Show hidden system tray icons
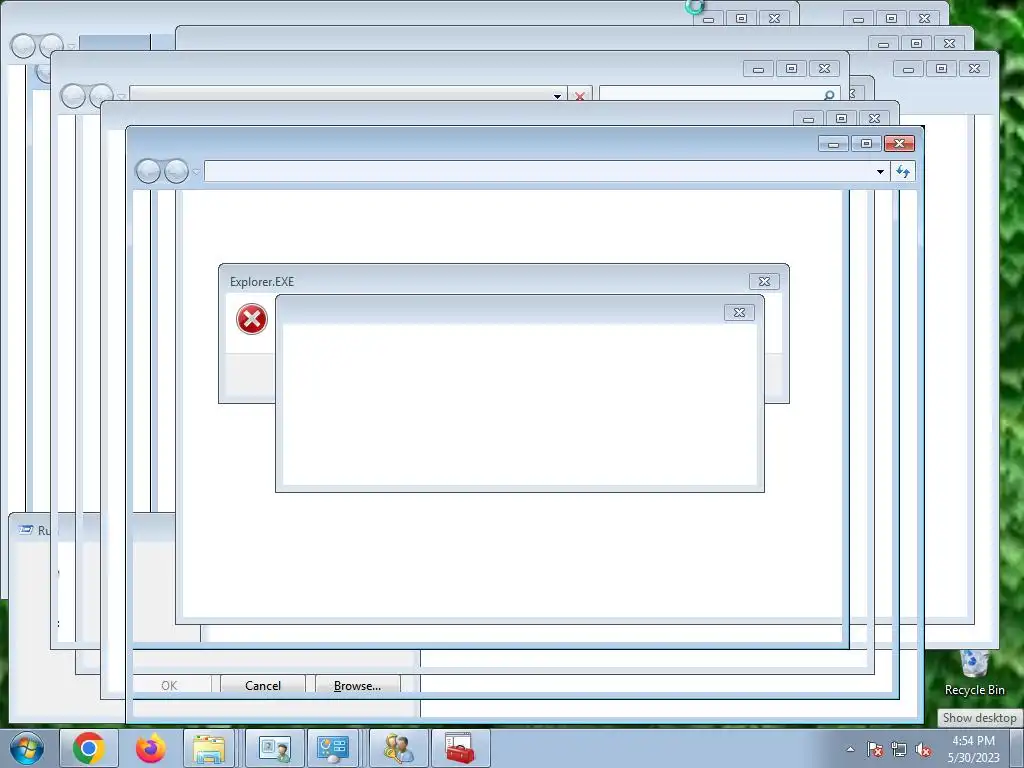 [x=850, y=749]
